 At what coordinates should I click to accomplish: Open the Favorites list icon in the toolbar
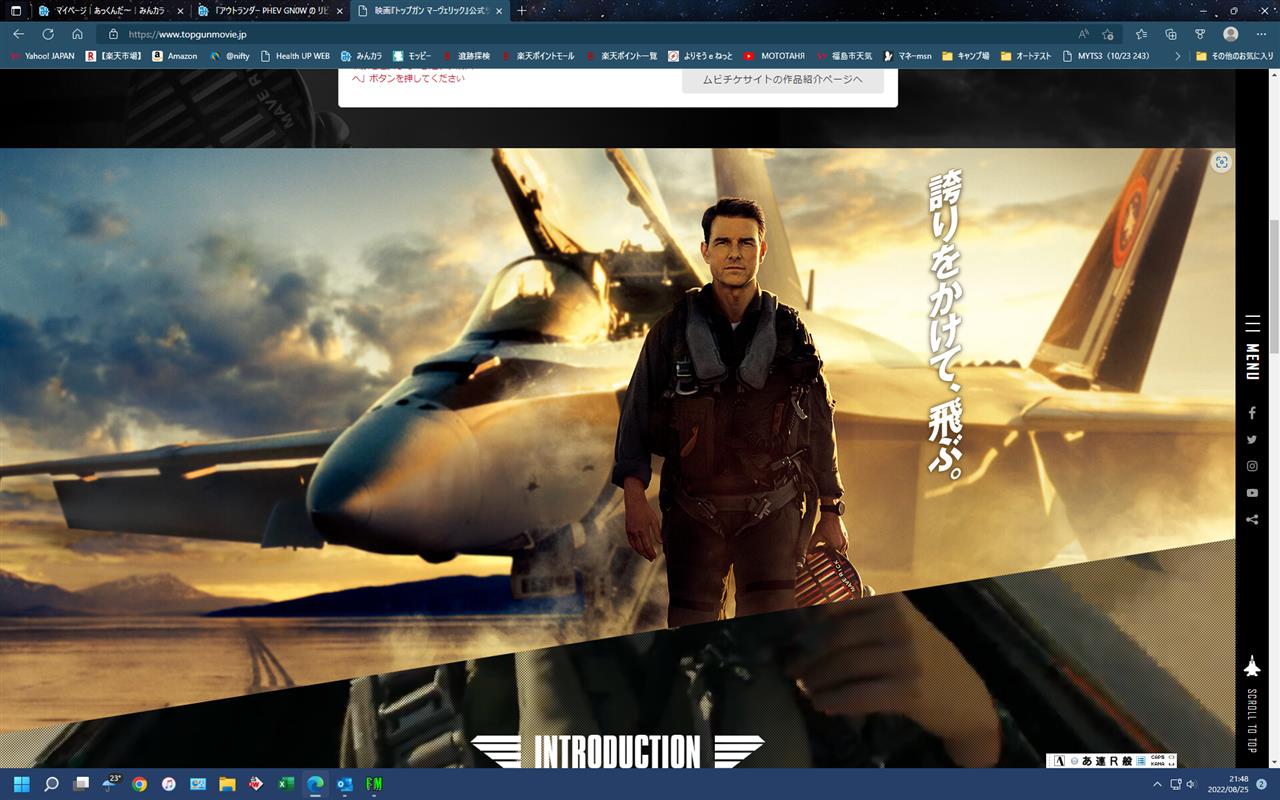[x=1142, y=34]
